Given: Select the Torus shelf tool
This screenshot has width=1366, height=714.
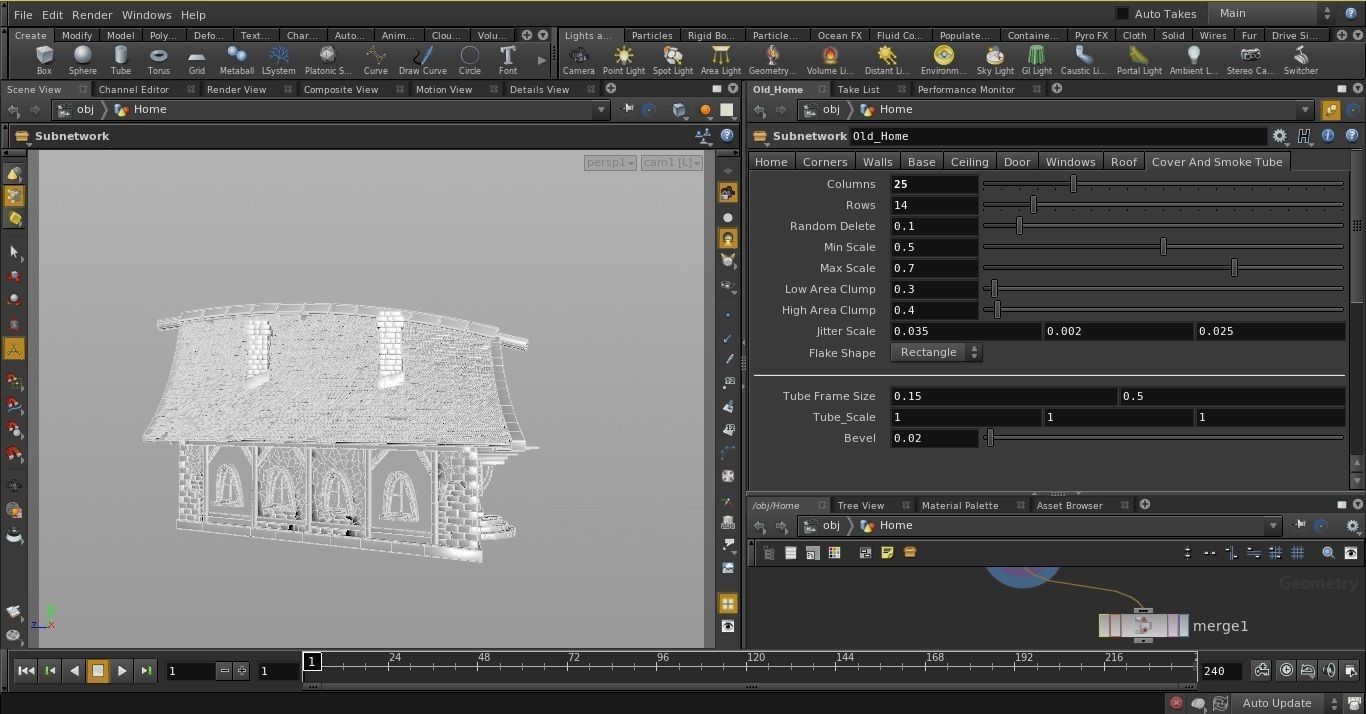Looking at the screenshot, I should 159,60.
